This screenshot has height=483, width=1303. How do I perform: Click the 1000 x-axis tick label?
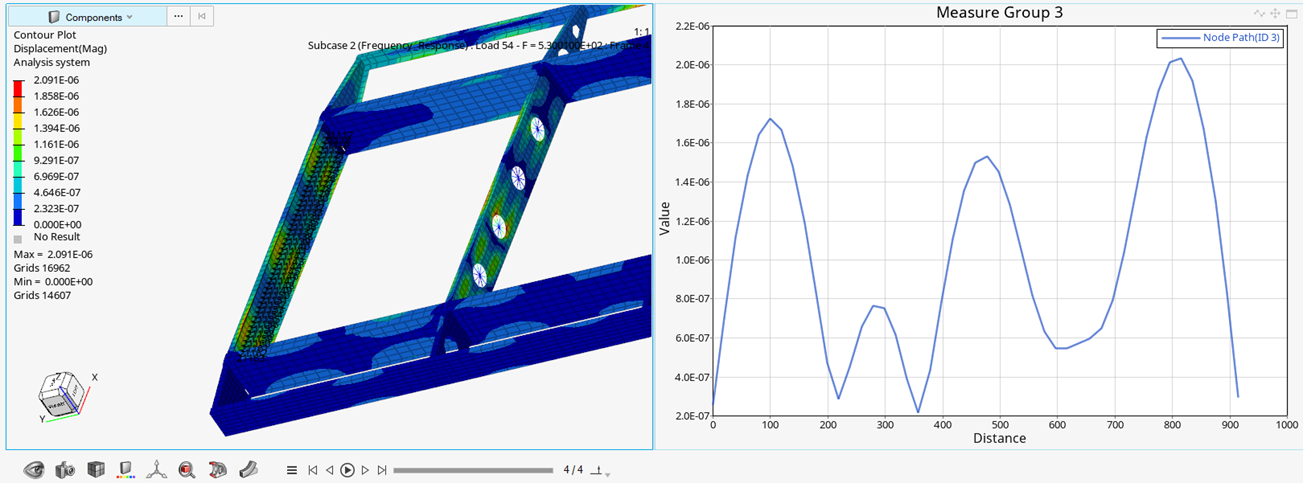coord(1287,425)
